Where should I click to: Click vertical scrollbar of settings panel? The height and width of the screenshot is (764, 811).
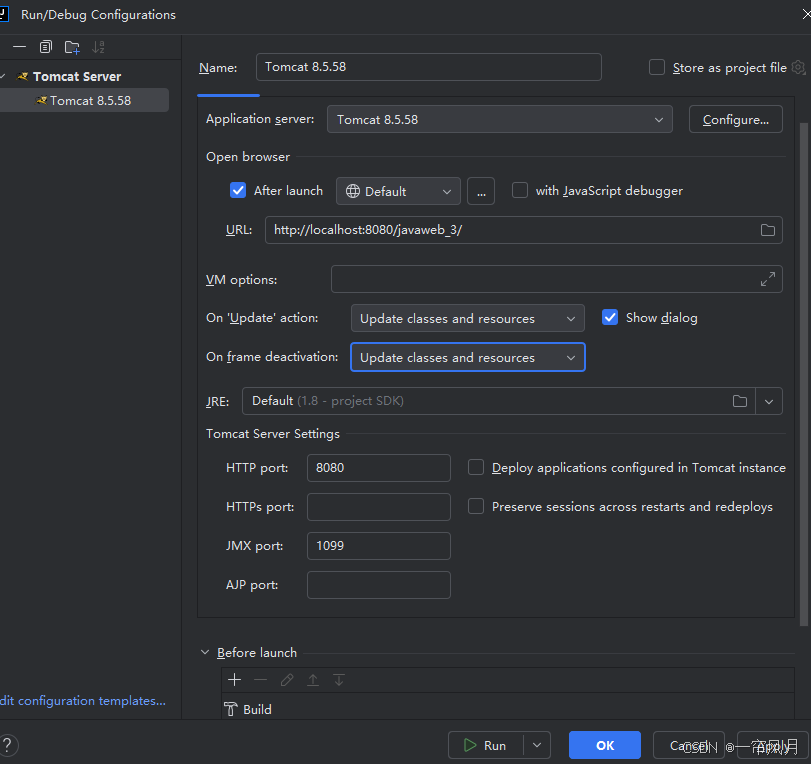point(804,374)
